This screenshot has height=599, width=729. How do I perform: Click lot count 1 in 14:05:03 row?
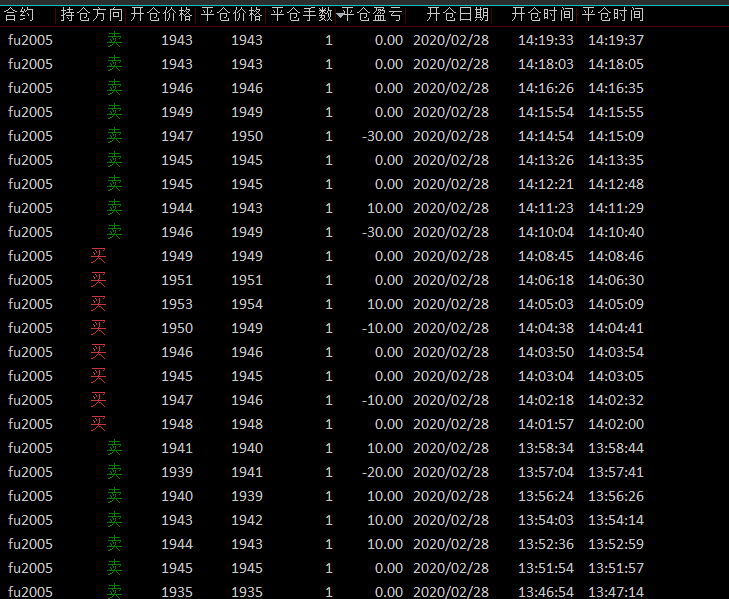click(329, 304)
